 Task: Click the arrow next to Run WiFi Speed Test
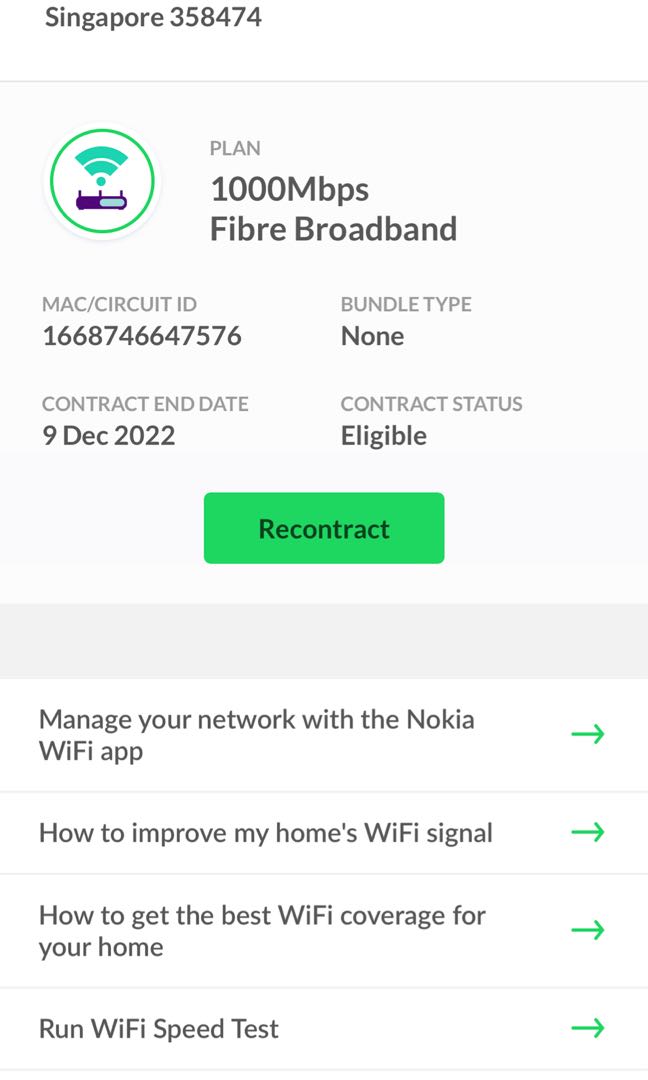point(589,1028)
